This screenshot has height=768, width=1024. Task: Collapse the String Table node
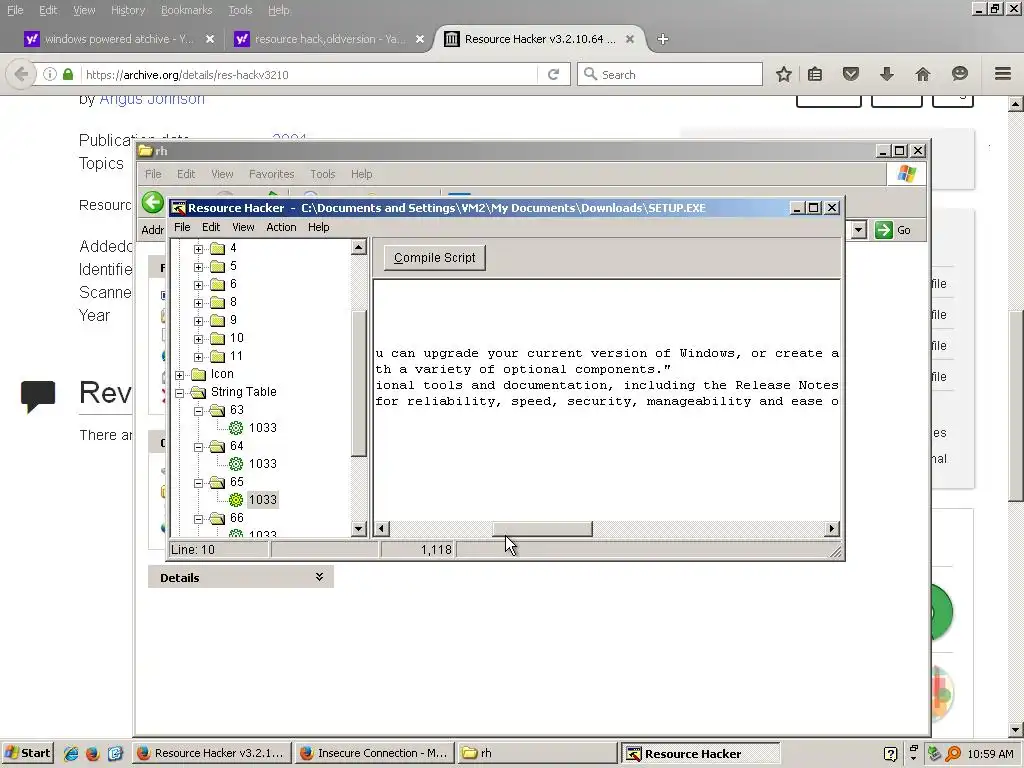coord(180,392)
